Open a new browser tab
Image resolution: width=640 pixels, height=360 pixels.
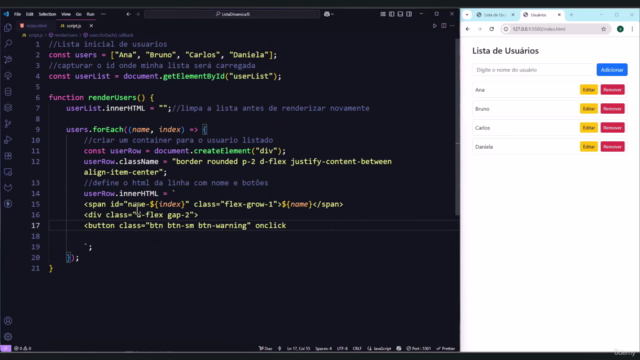click(x=571, y=15)
